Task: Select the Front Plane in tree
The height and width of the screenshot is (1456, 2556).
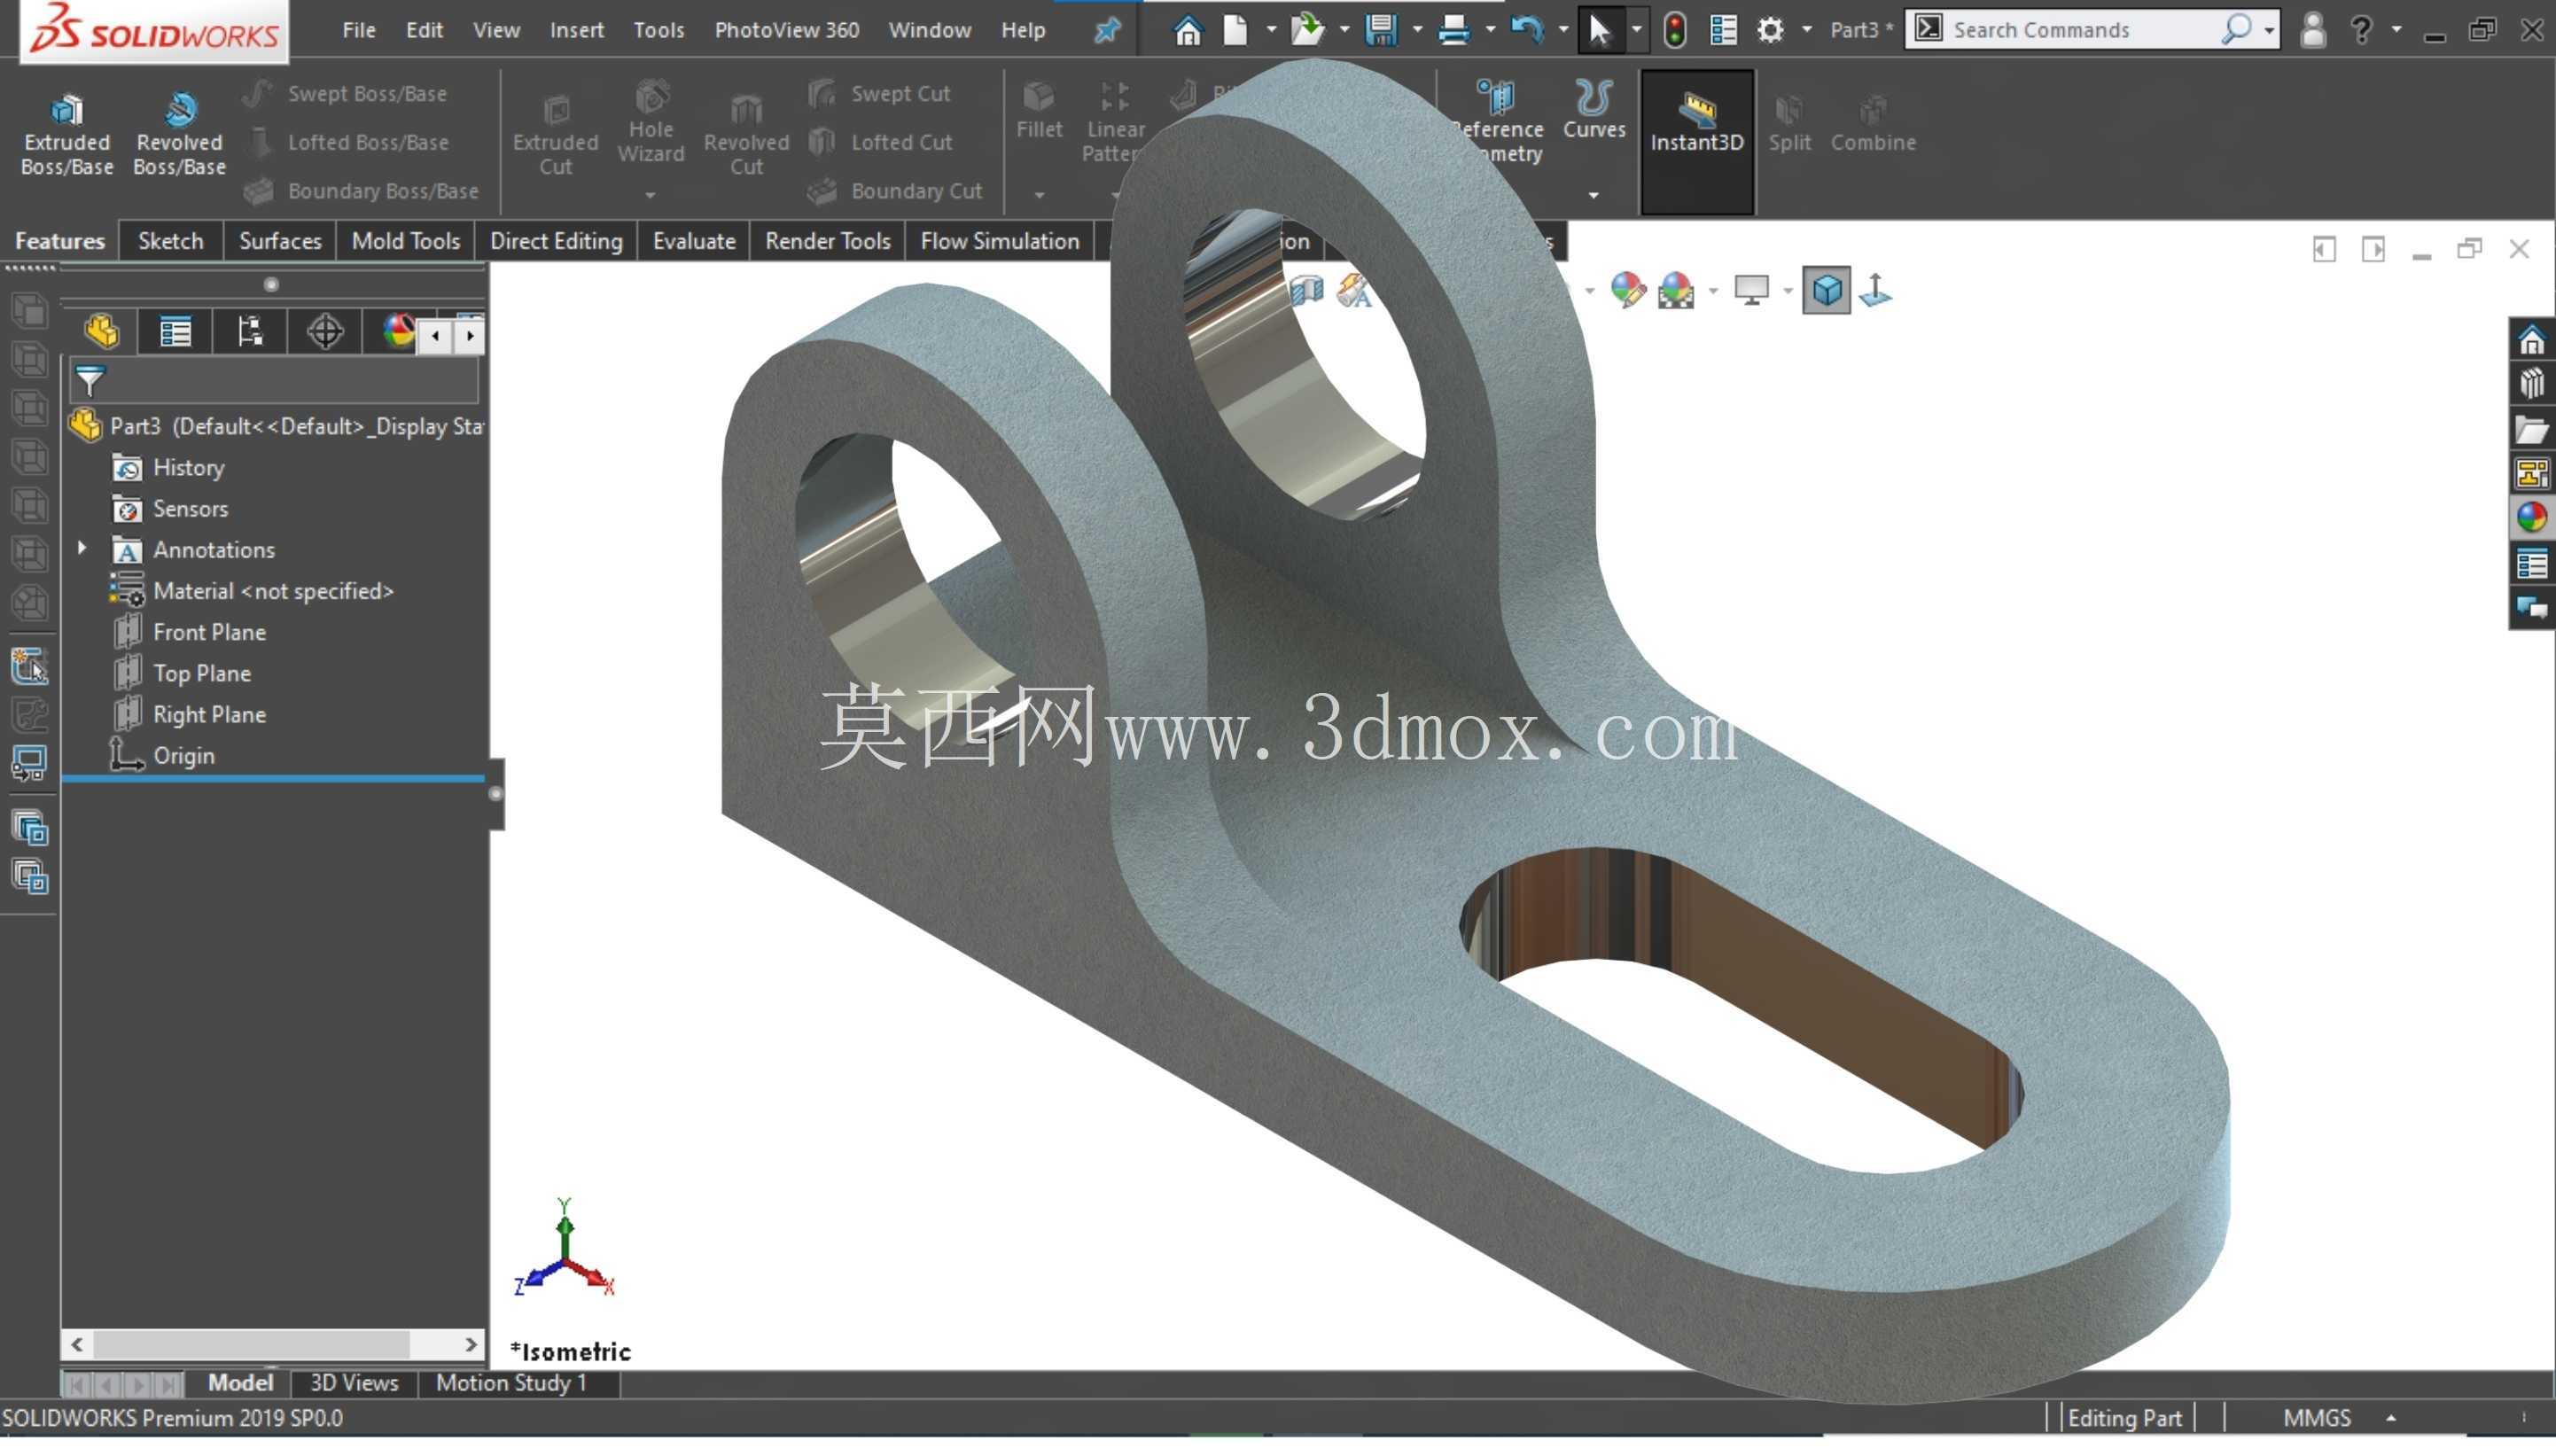Action: click(x=209, y=632)
